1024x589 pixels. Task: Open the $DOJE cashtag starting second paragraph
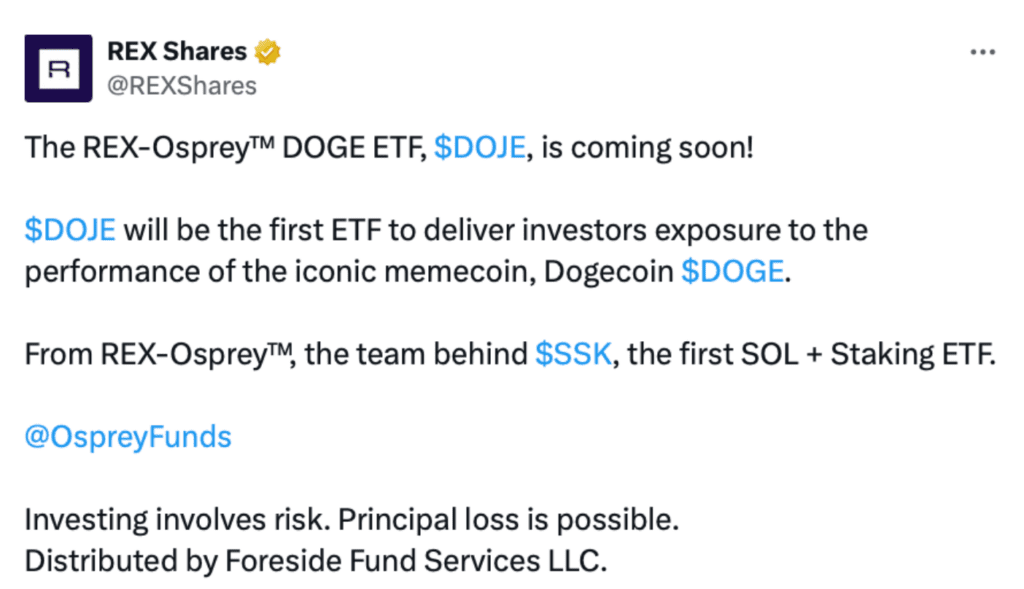point(70,231)
